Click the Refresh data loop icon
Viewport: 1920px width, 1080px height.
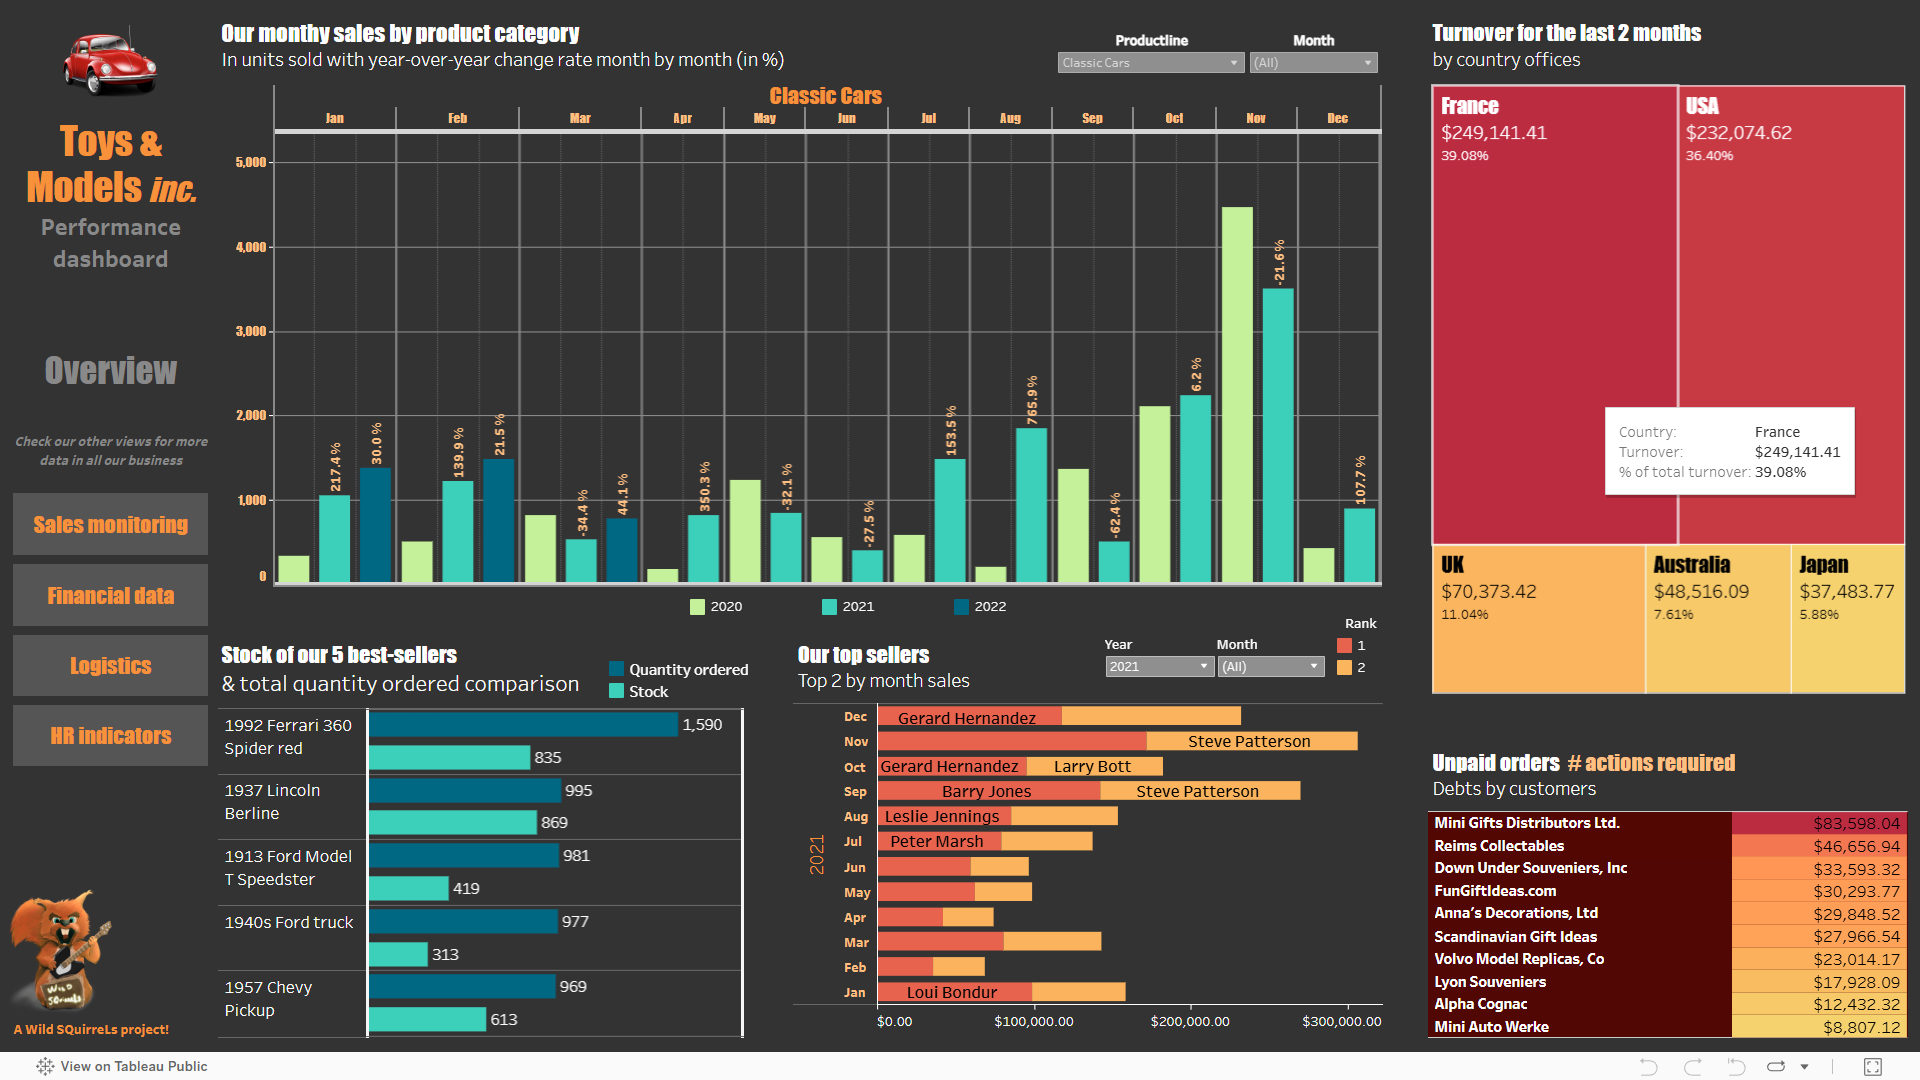click(x=1776, y=1067)
